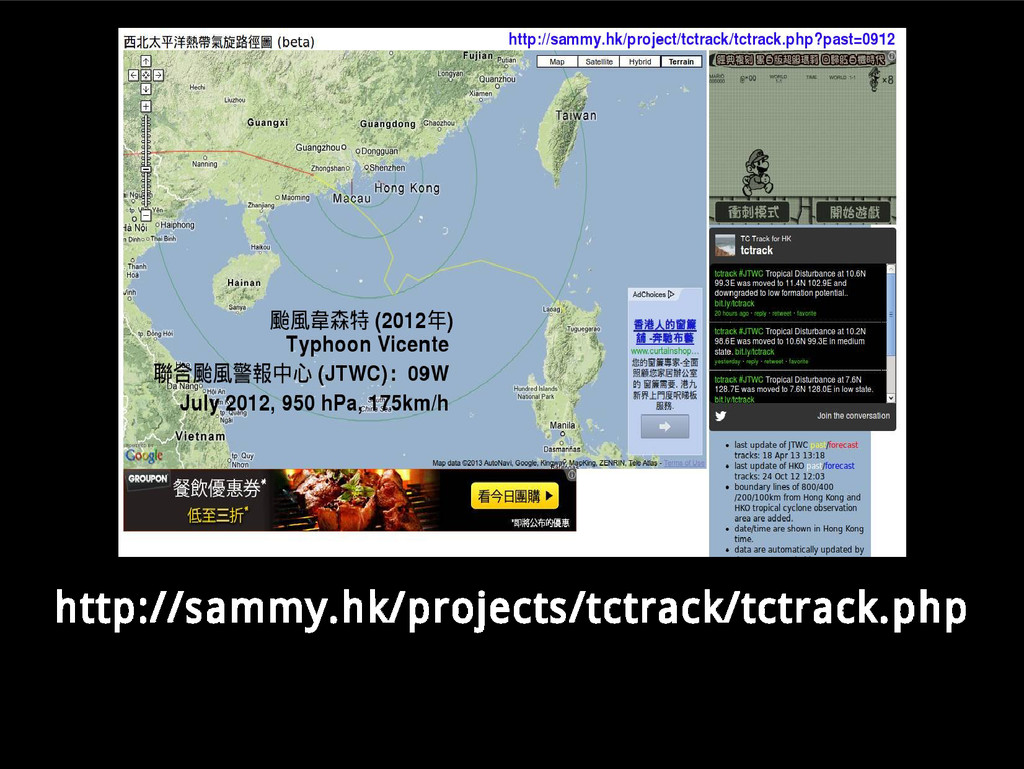Click the info icon on Groupon banner
The height and width of the screenshot is (769, 1024).
coord(571,475)
